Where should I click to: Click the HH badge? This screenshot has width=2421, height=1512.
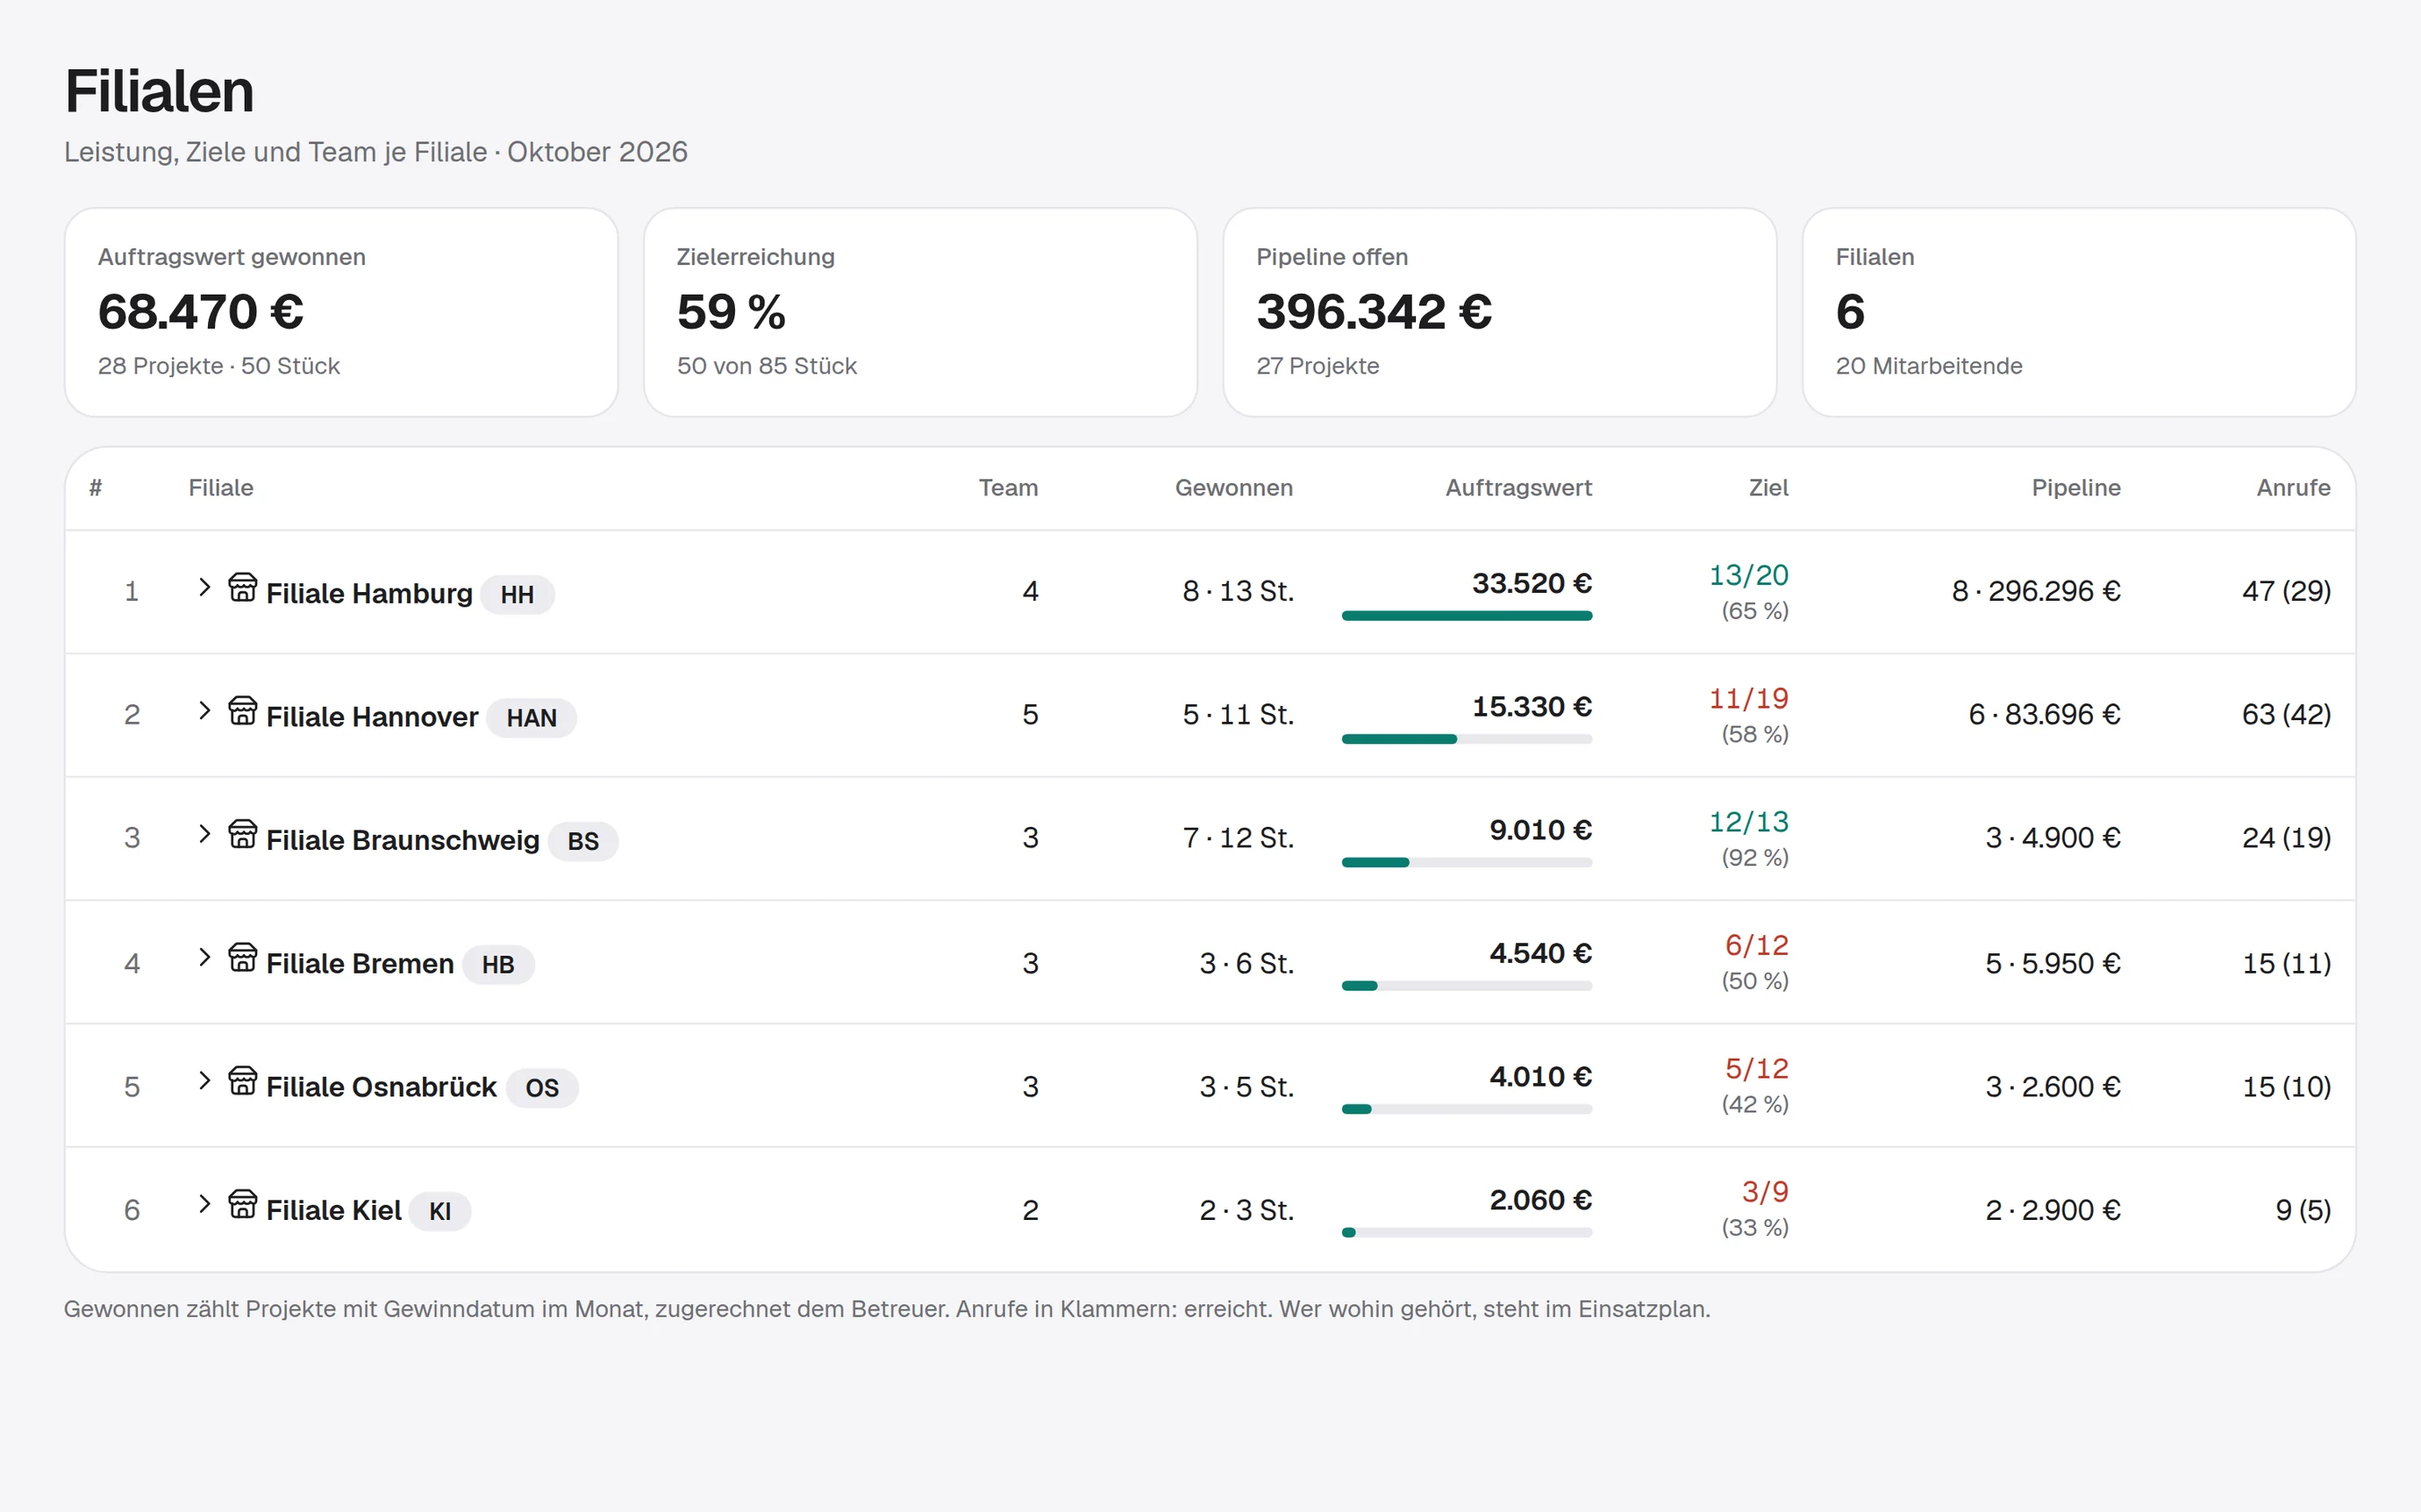pyautogui.click(x=517, y=594)
